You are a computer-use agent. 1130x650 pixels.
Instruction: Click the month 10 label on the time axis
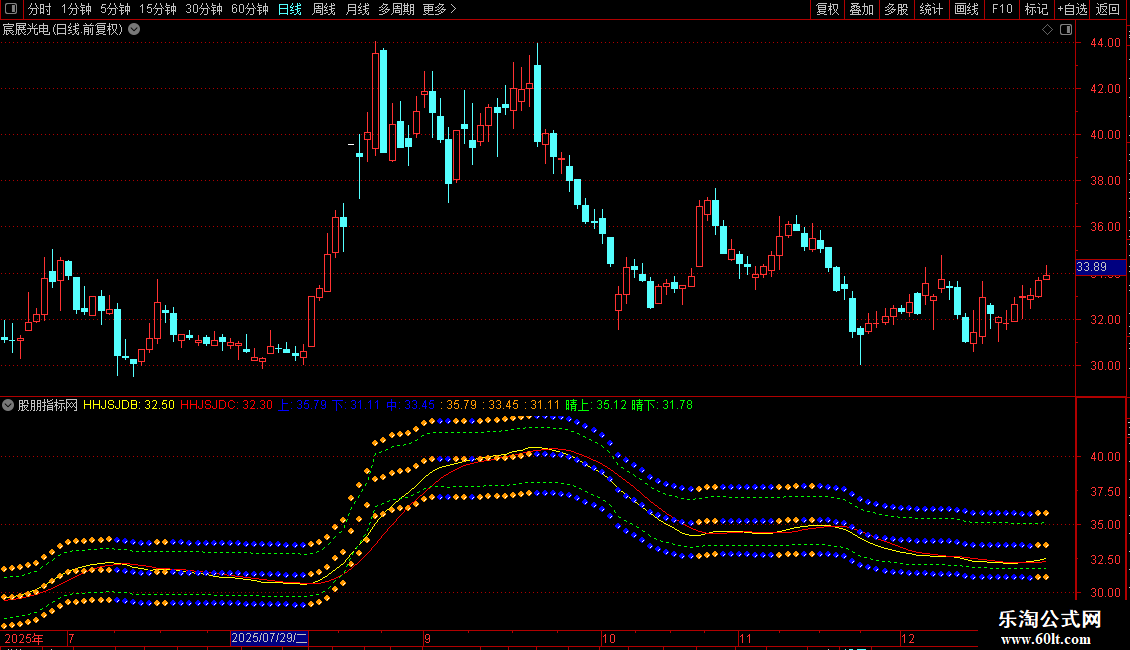609,638
